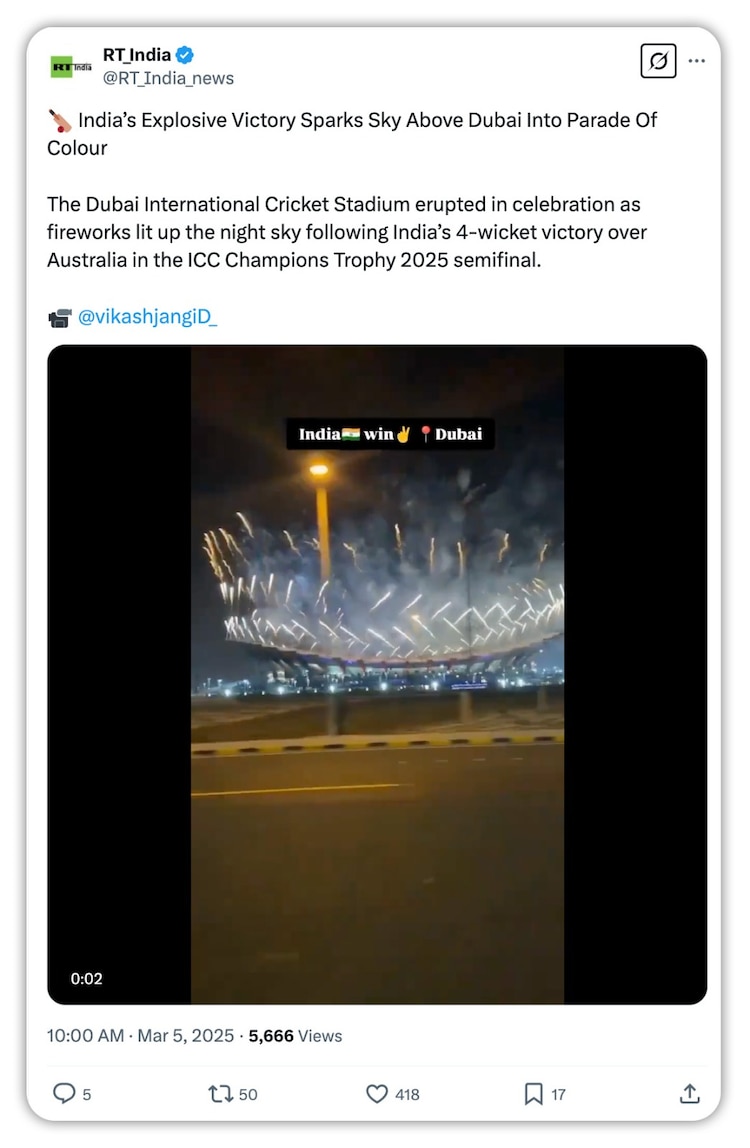This screenshot has width=750, height=1148.
Task: Click the RT_India display name
Action: (137, 56)
